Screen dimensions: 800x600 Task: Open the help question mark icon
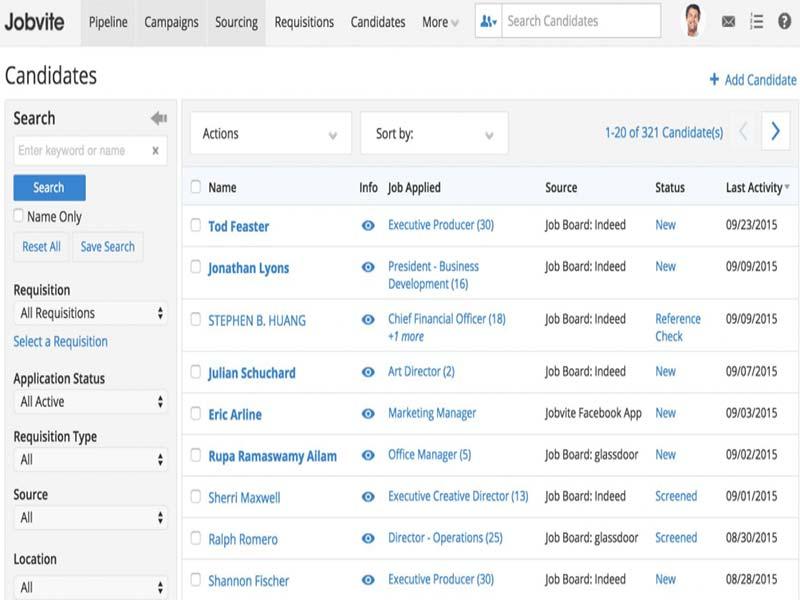pos(784,21)
